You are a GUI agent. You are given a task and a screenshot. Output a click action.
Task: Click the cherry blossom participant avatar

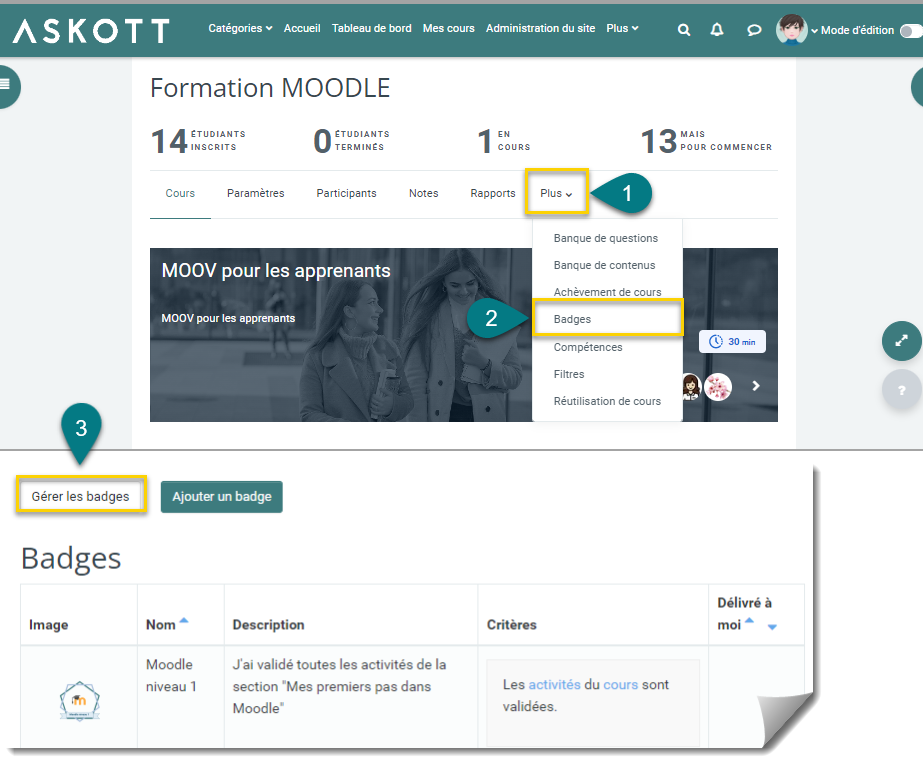point(718,387)
